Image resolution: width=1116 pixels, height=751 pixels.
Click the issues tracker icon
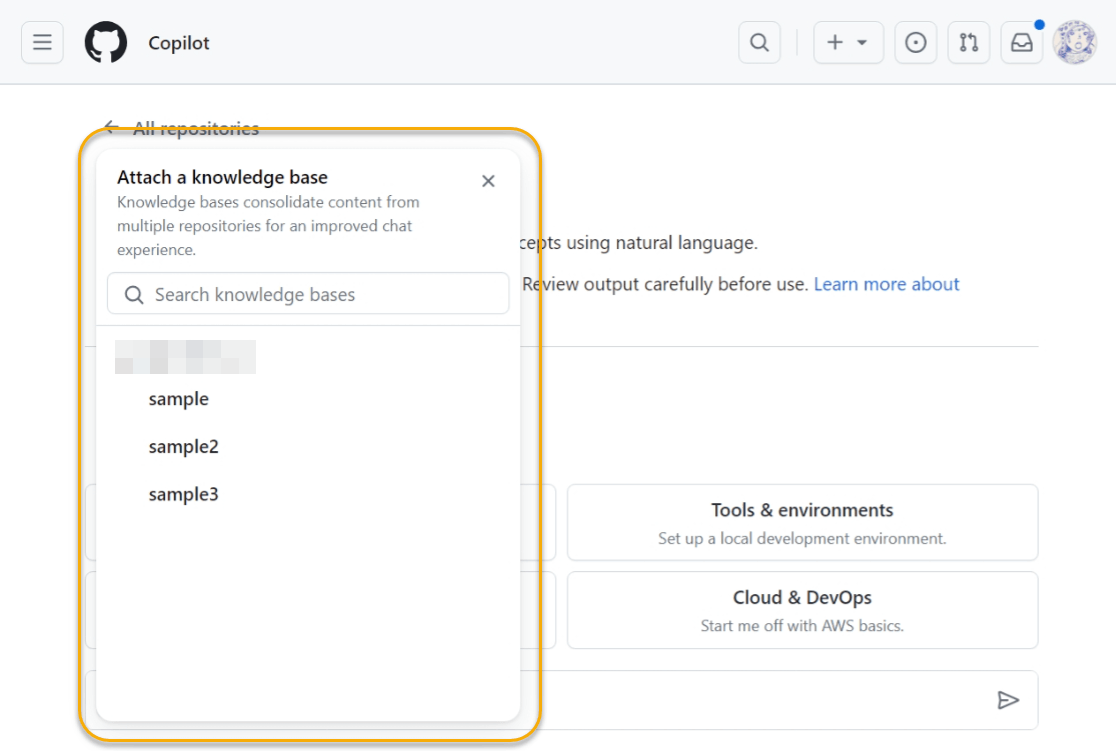[x=915, y=42]
